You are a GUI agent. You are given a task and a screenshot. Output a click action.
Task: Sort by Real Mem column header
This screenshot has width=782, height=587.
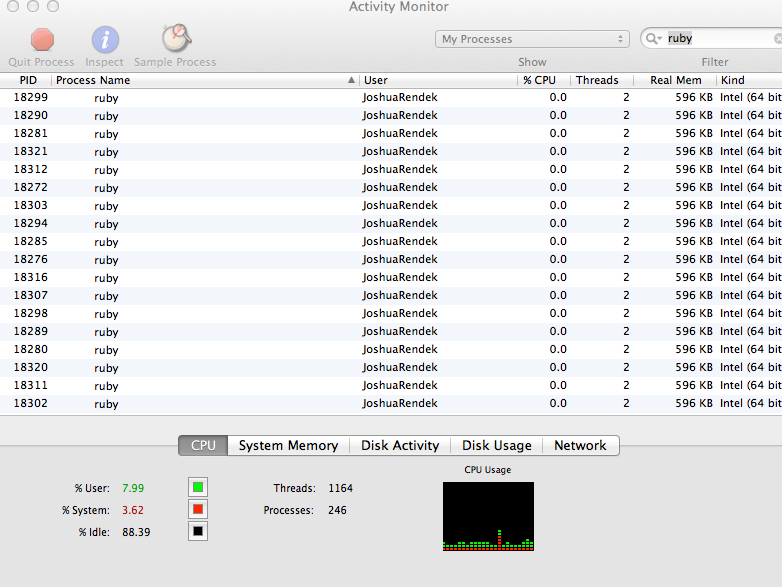tap(675, 80)
